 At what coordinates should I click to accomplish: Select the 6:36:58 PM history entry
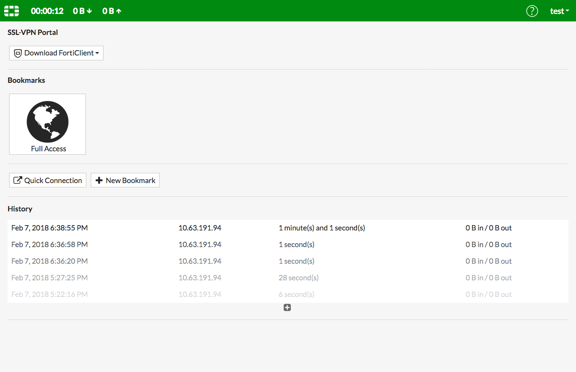coord(288,245)
